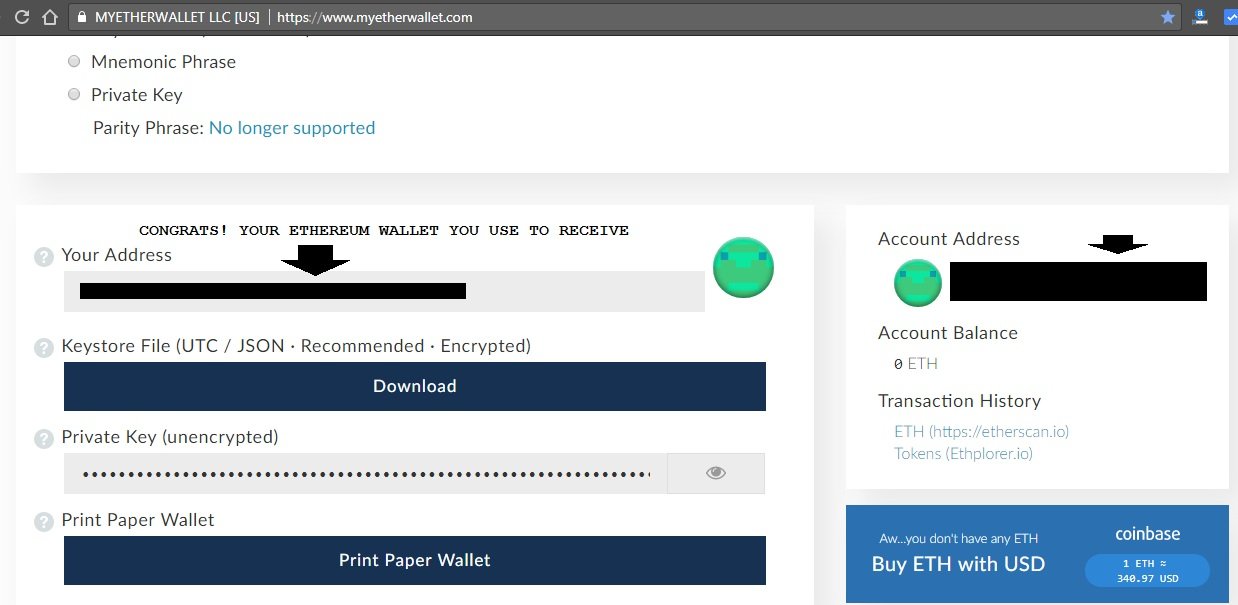Screen dimensions: 1238x605
Task: Open the 'No longer supported' Parity link
Action: coord(292,128)
